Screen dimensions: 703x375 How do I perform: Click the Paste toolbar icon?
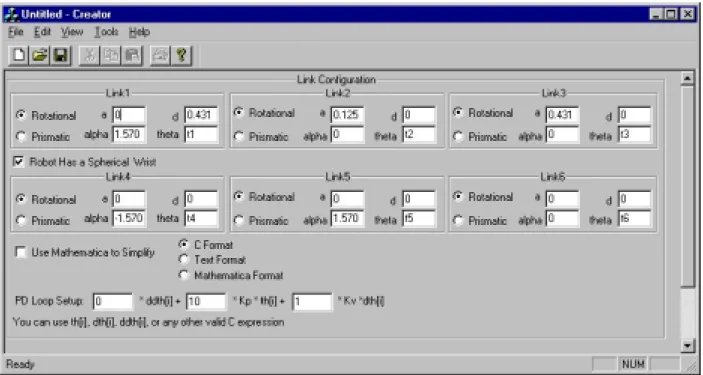[x=131, y=56]
